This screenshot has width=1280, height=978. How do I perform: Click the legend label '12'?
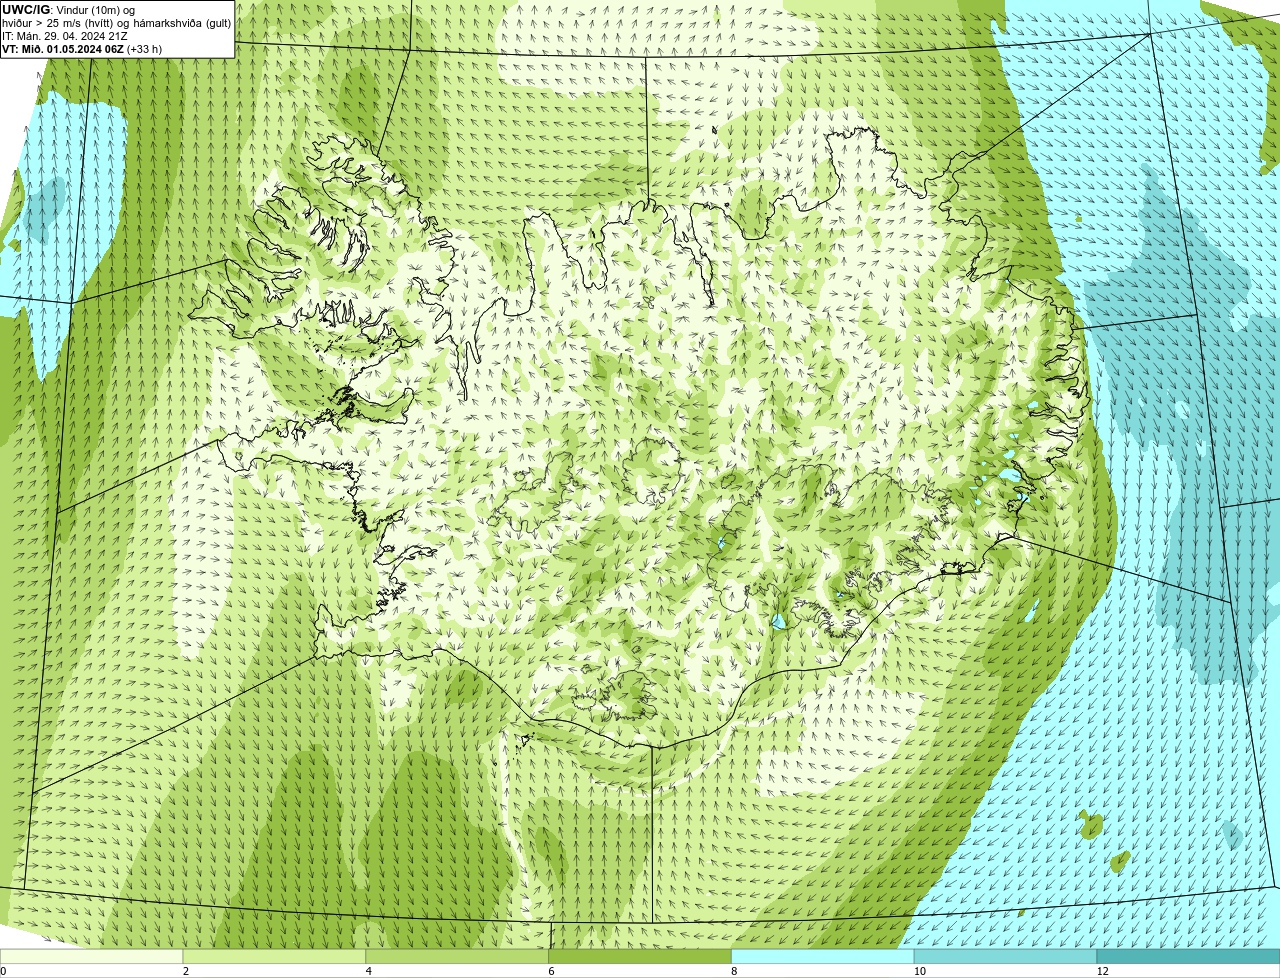tap(1102, 971)
